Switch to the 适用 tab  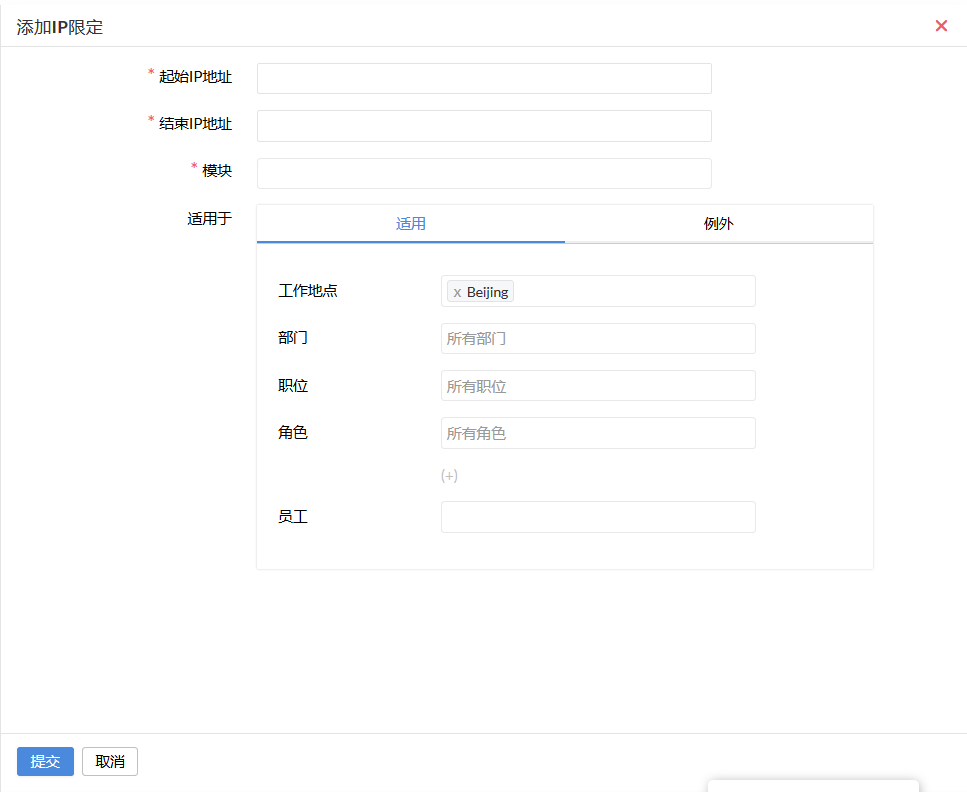pyautogui.click(x=411, y=224)
